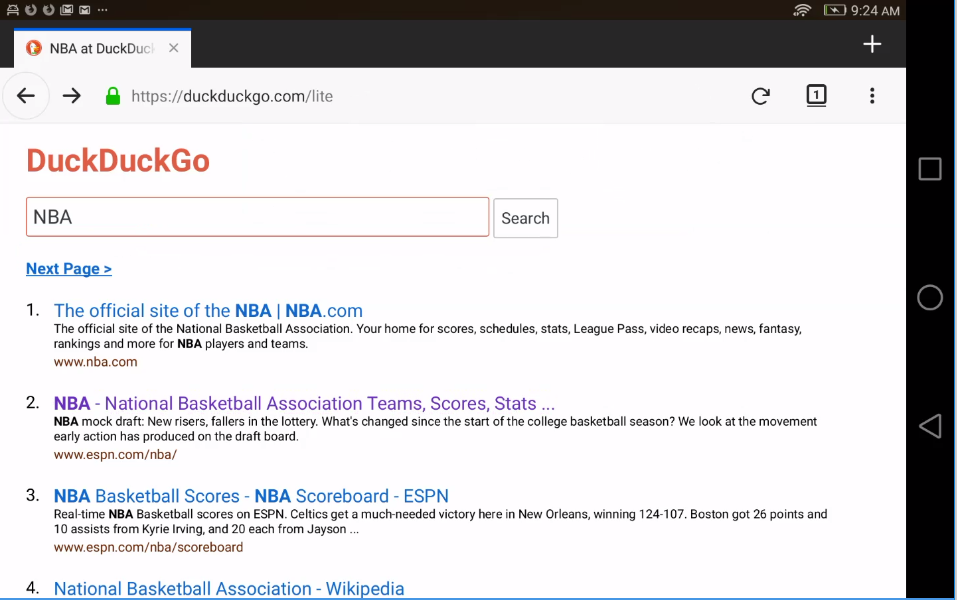Open the National Basketball Association Wikipedia result

coord(228,588)
